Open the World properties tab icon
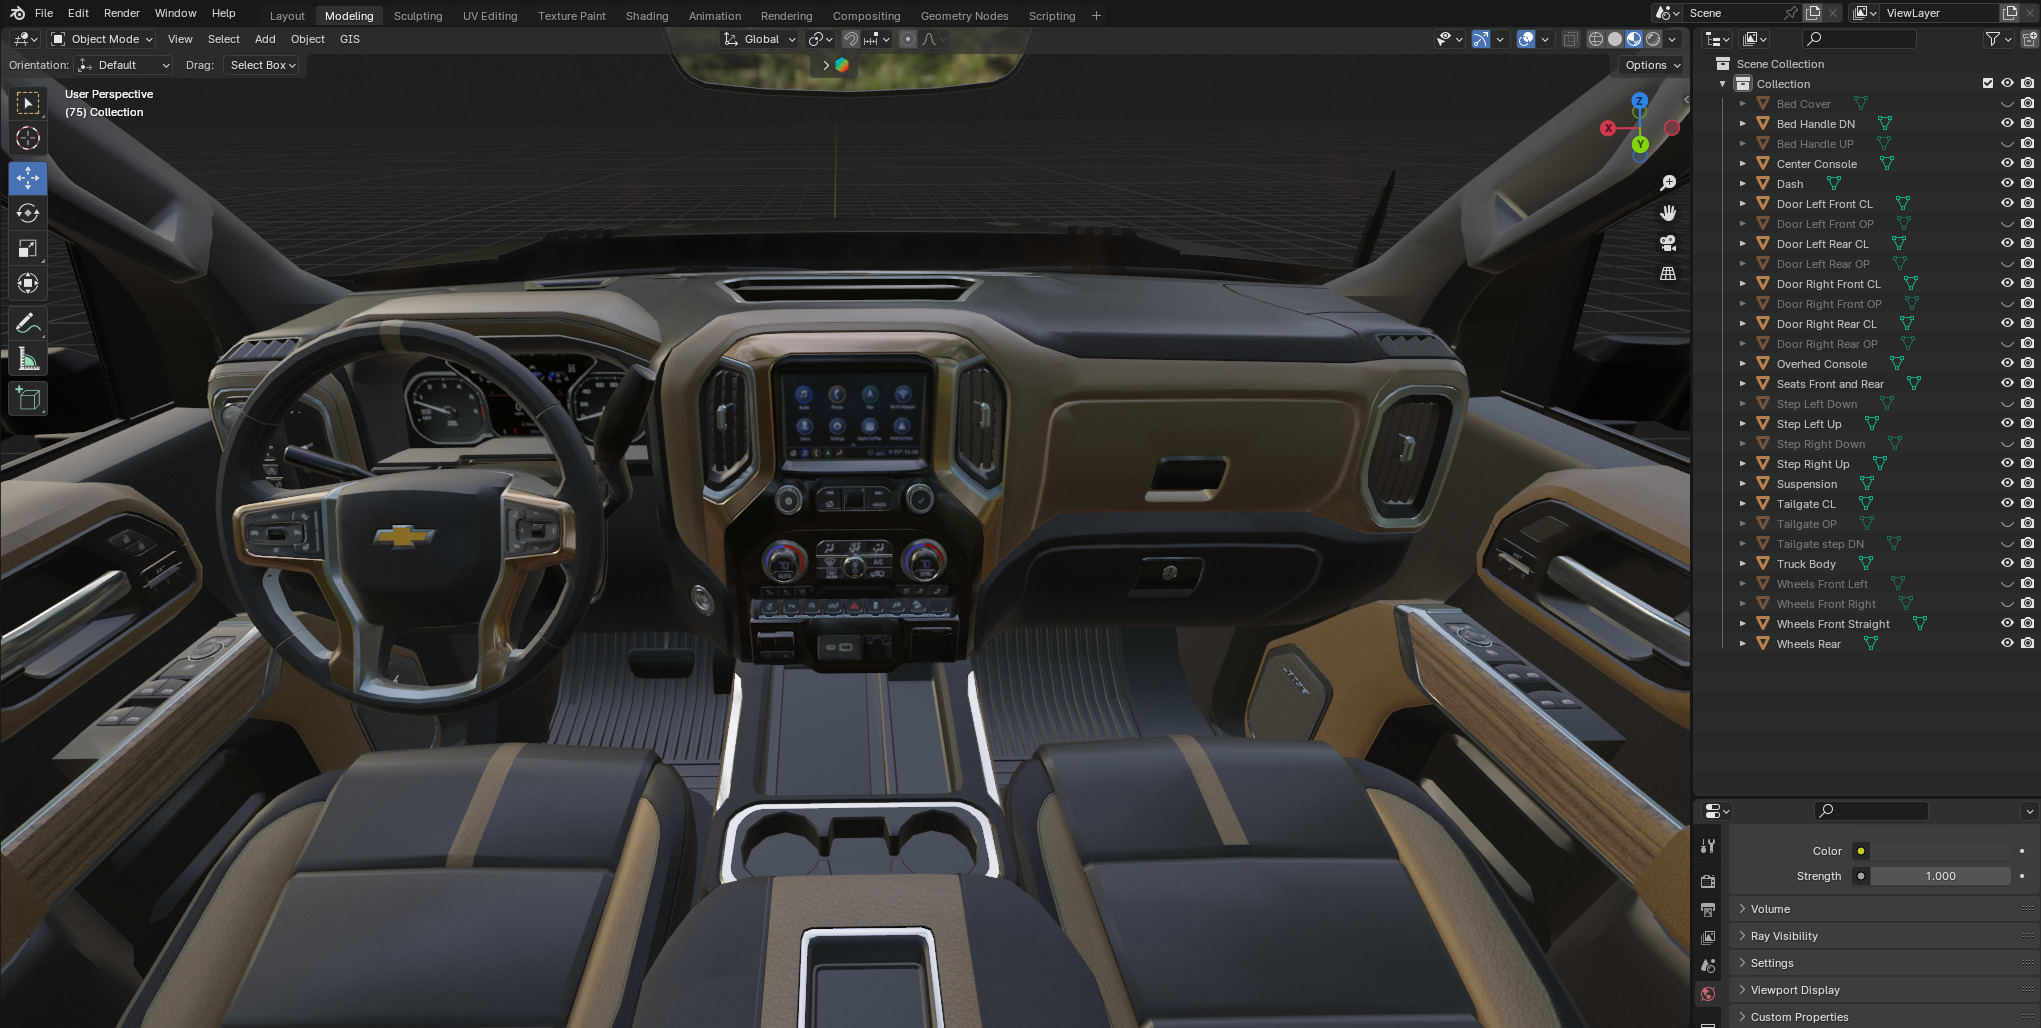Viewport: 2041px width, 1028px height. tap(1708, 993)
